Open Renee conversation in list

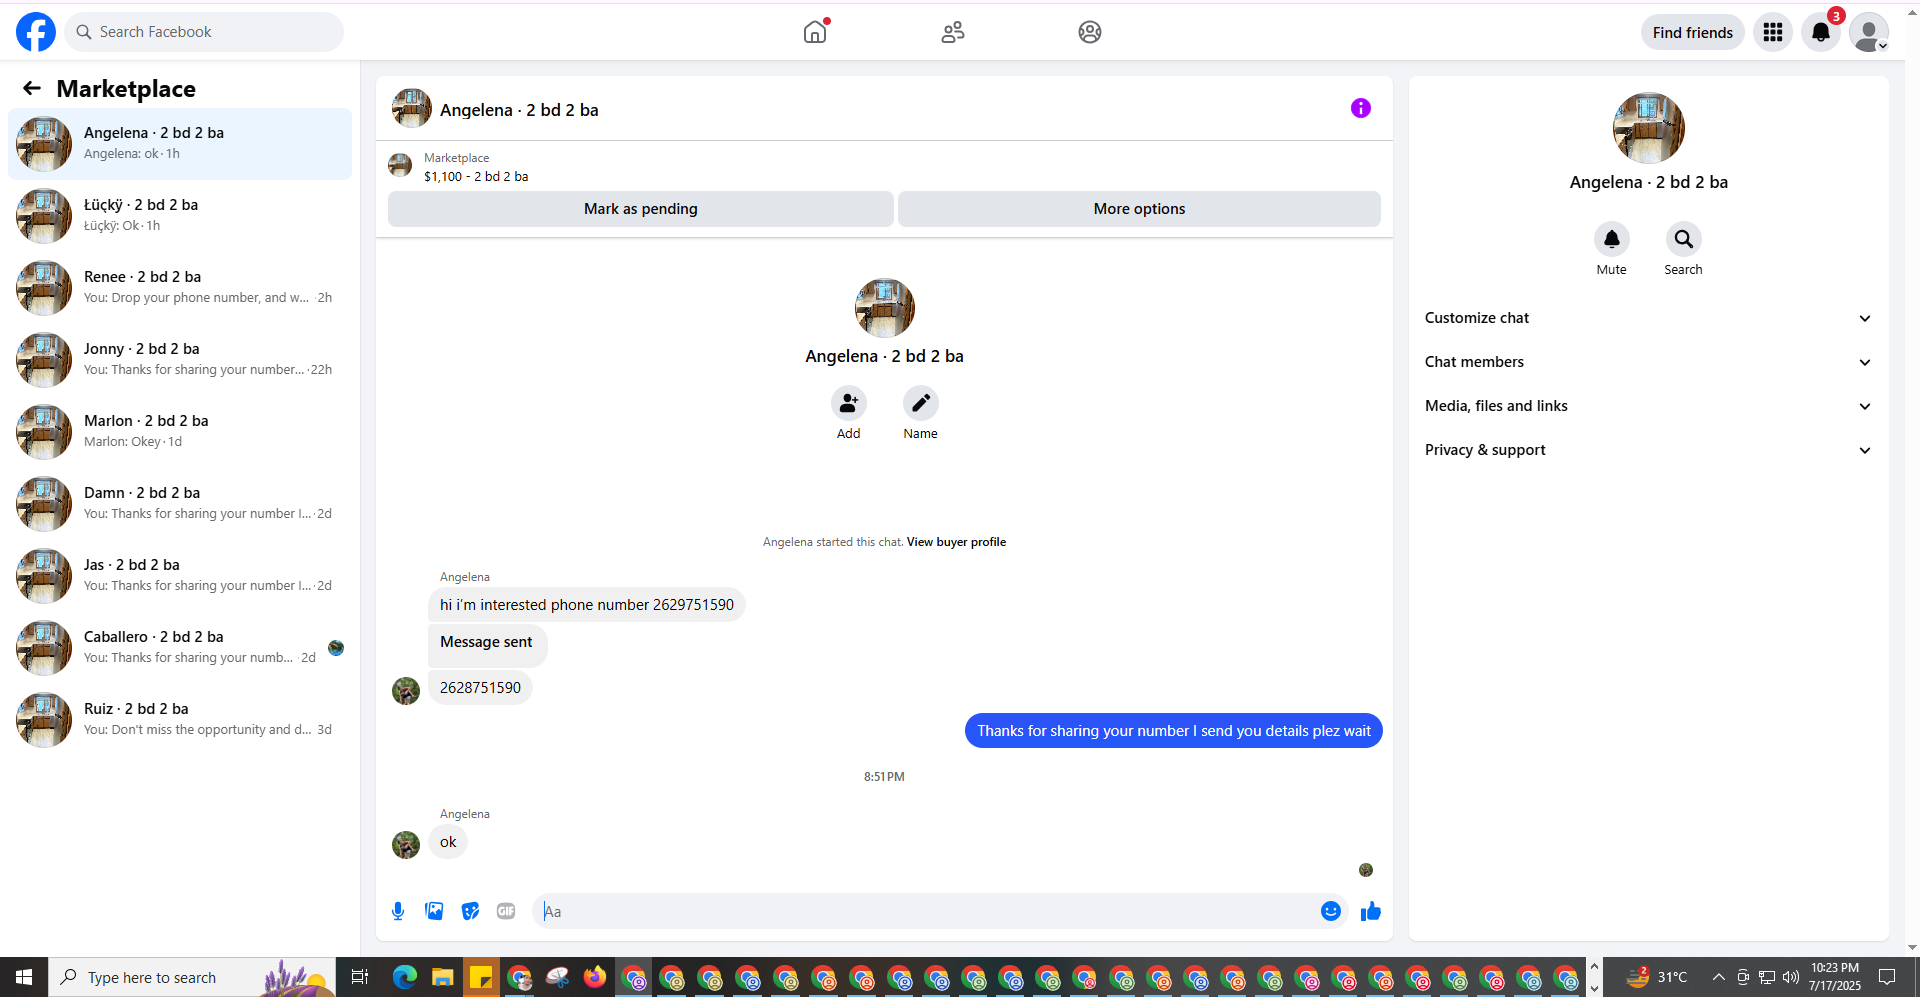coord(180,288)
